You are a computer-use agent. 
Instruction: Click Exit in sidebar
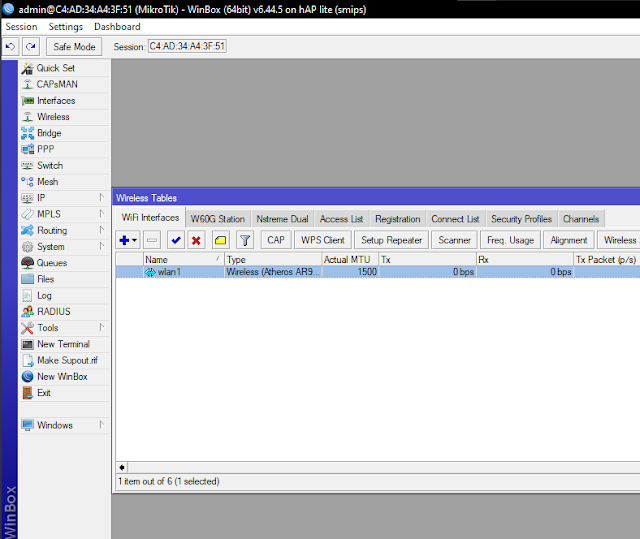click(x=64, y=393)
